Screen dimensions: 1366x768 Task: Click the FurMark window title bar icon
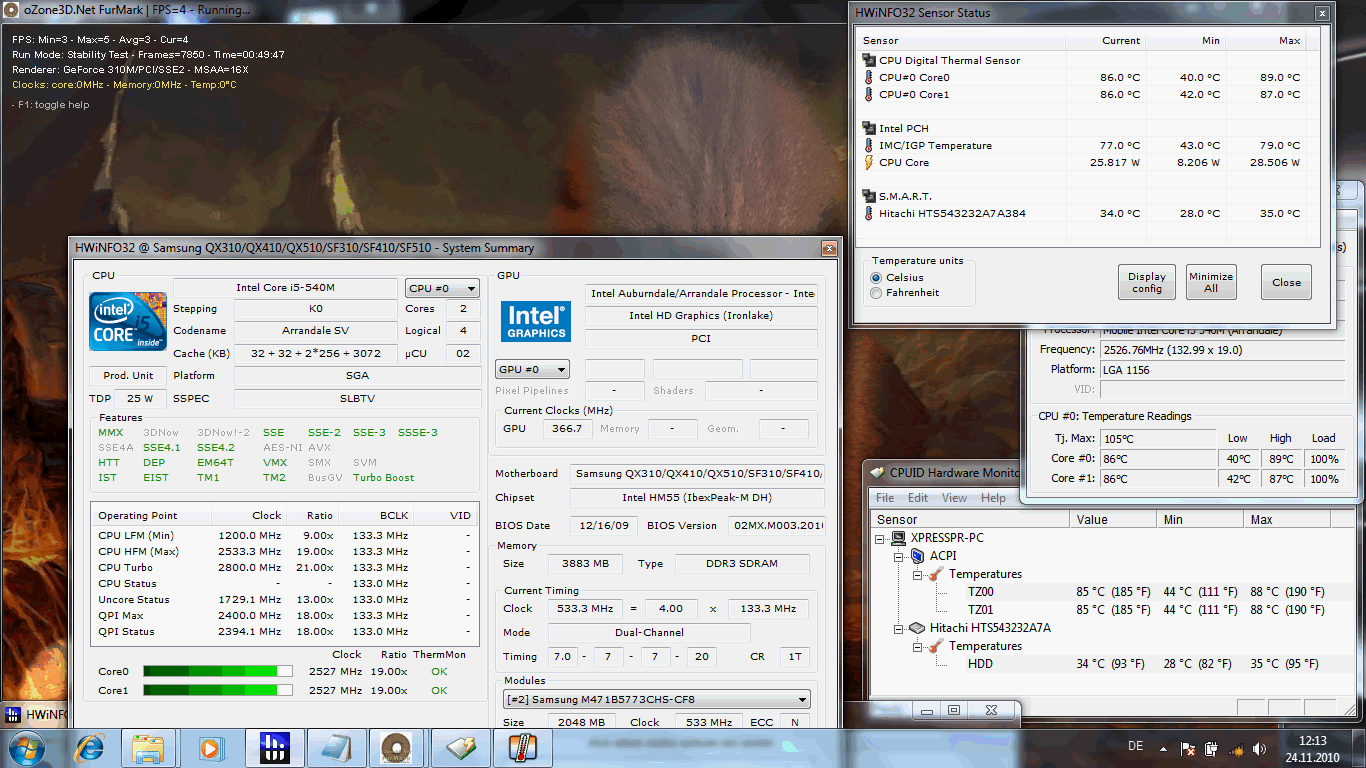(12, 10)
